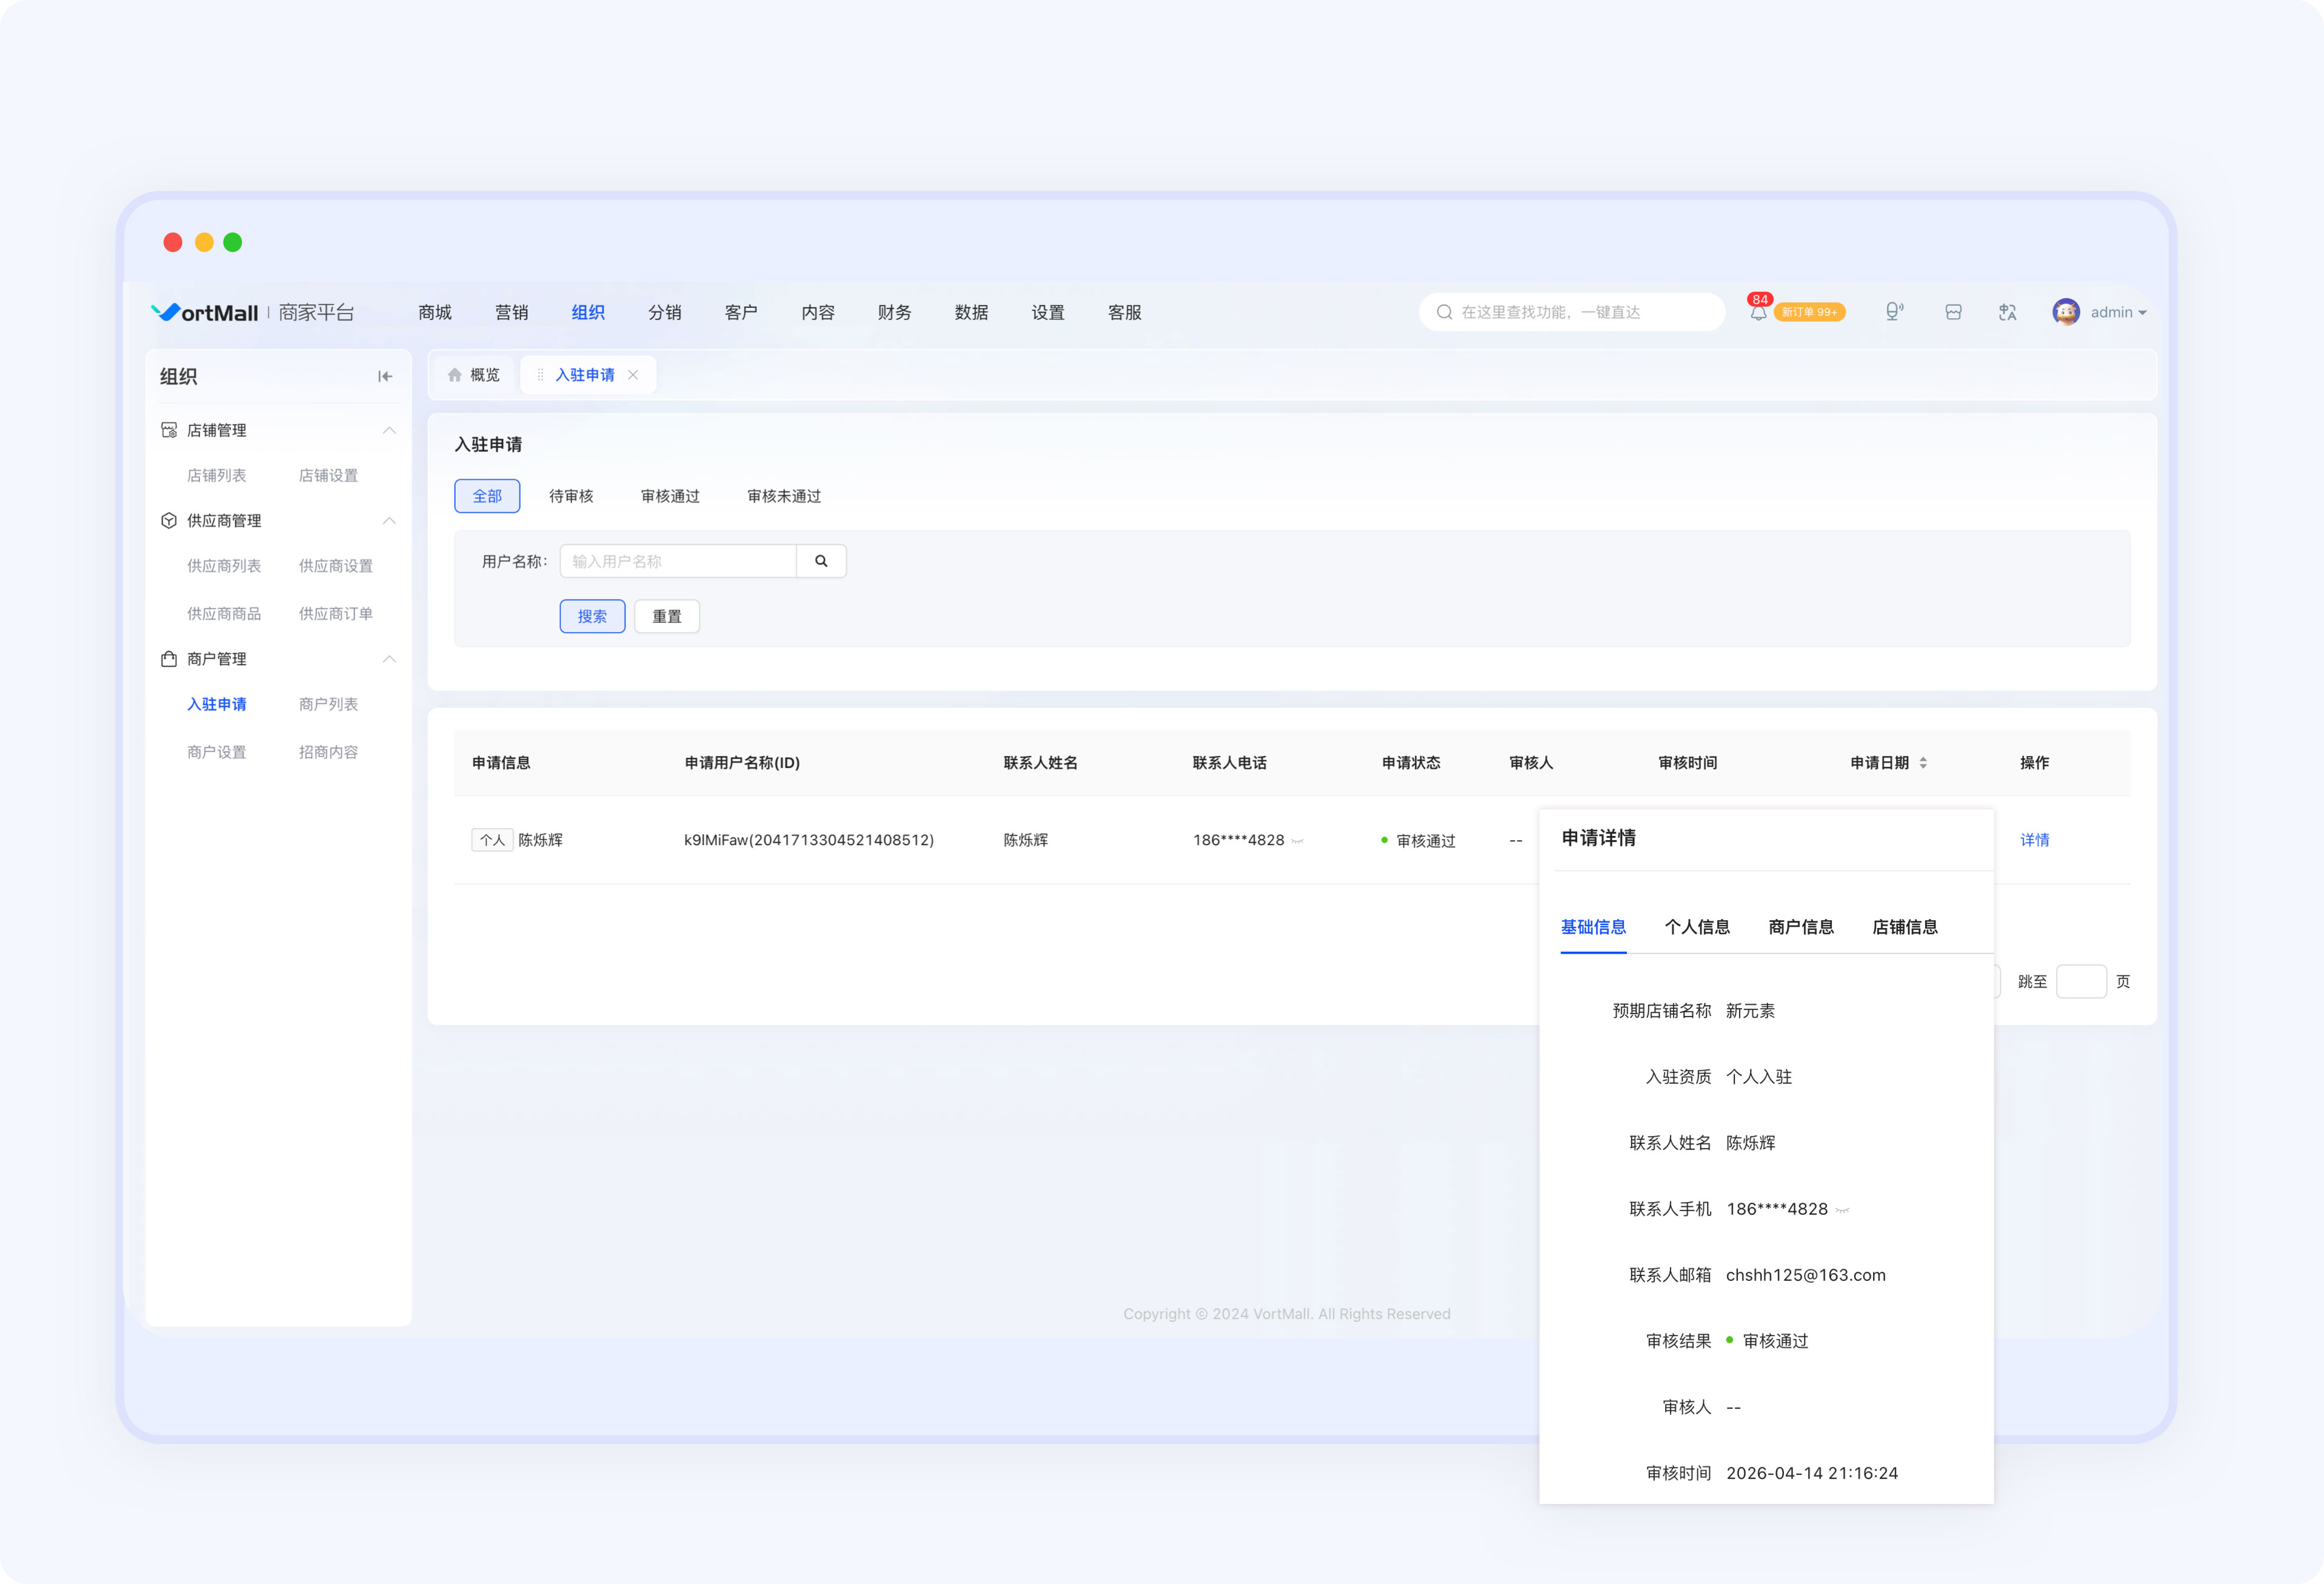The width and height of the screenshot is (2324, 1584).
Task: Switch to the 个人信息 detail tab
Action: tap(1697, 927)
